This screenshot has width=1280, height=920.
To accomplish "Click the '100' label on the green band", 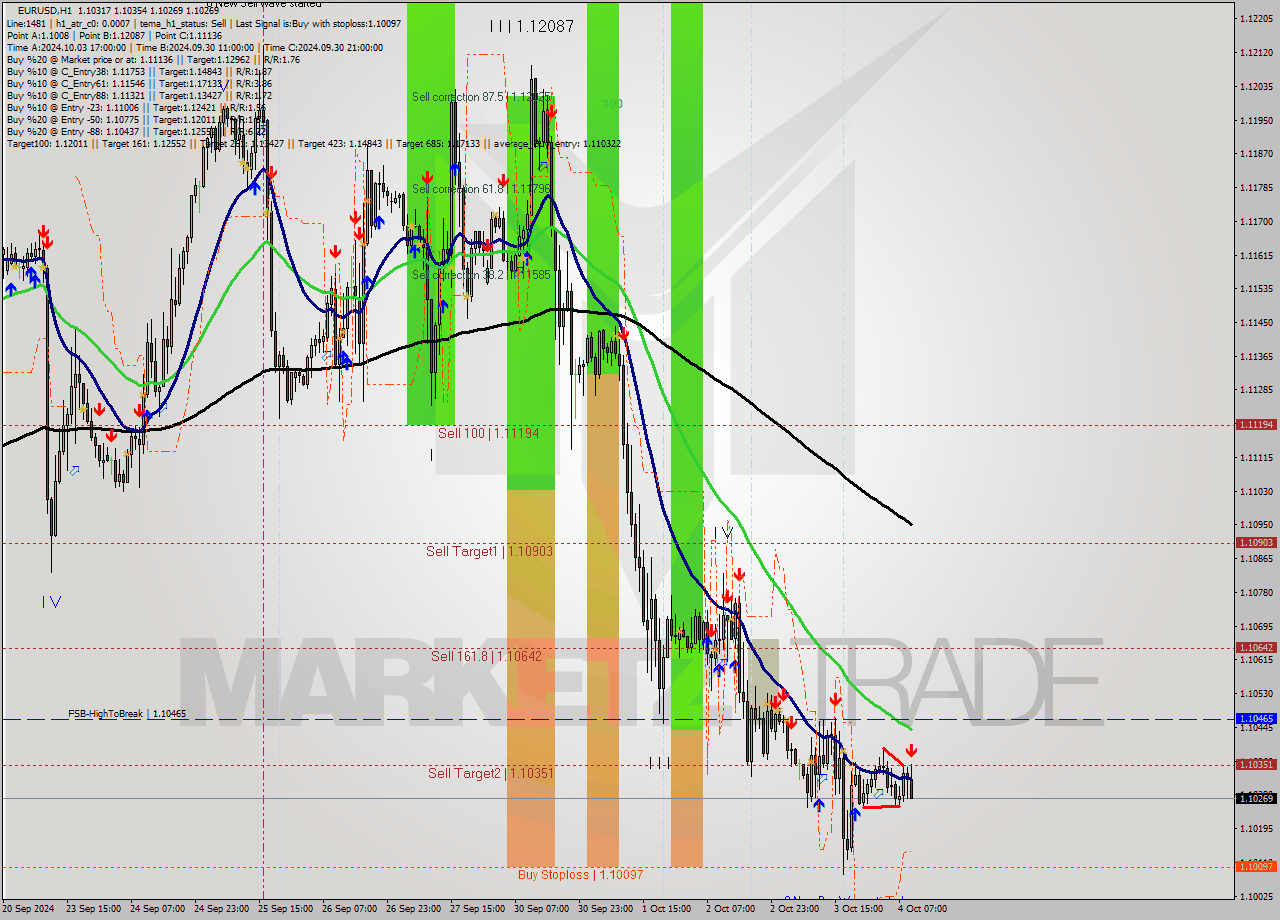I will 612,103.
